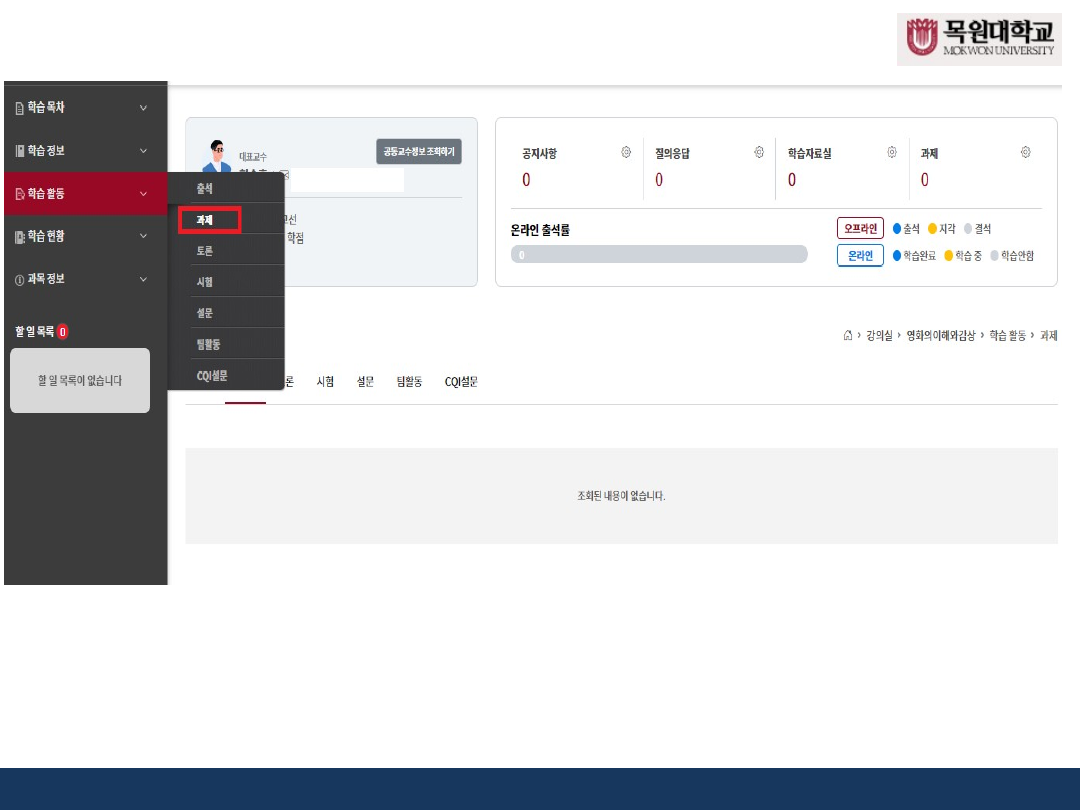Click the 할 일 목록 red count badge
Image resolution: width=1080 pixels, height=810 pixels.
click(62, 332)
